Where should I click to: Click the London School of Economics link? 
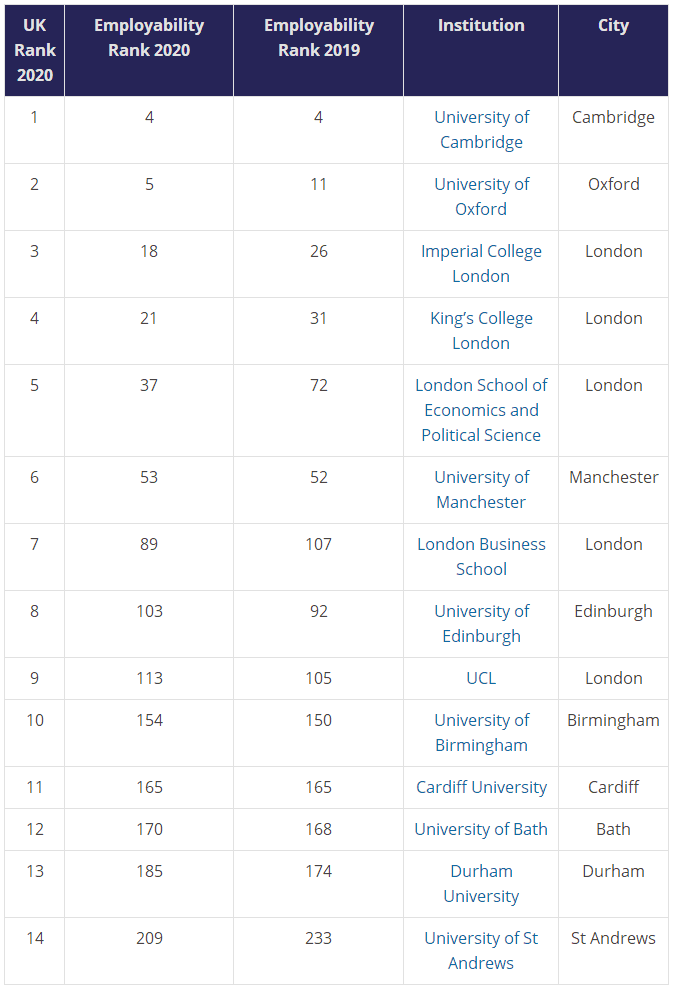click(481, 410)
